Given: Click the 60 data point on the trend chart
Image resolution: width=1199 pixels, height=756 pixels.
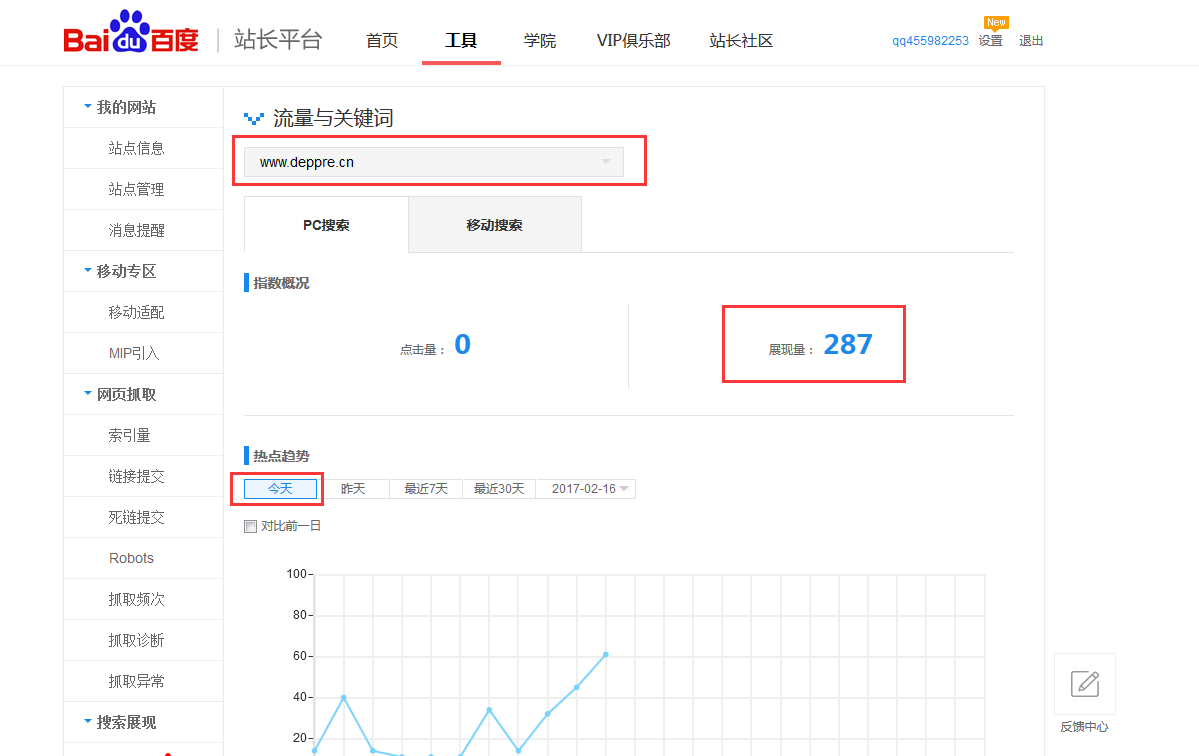Looking at the screenshot, I should (603, 655).
